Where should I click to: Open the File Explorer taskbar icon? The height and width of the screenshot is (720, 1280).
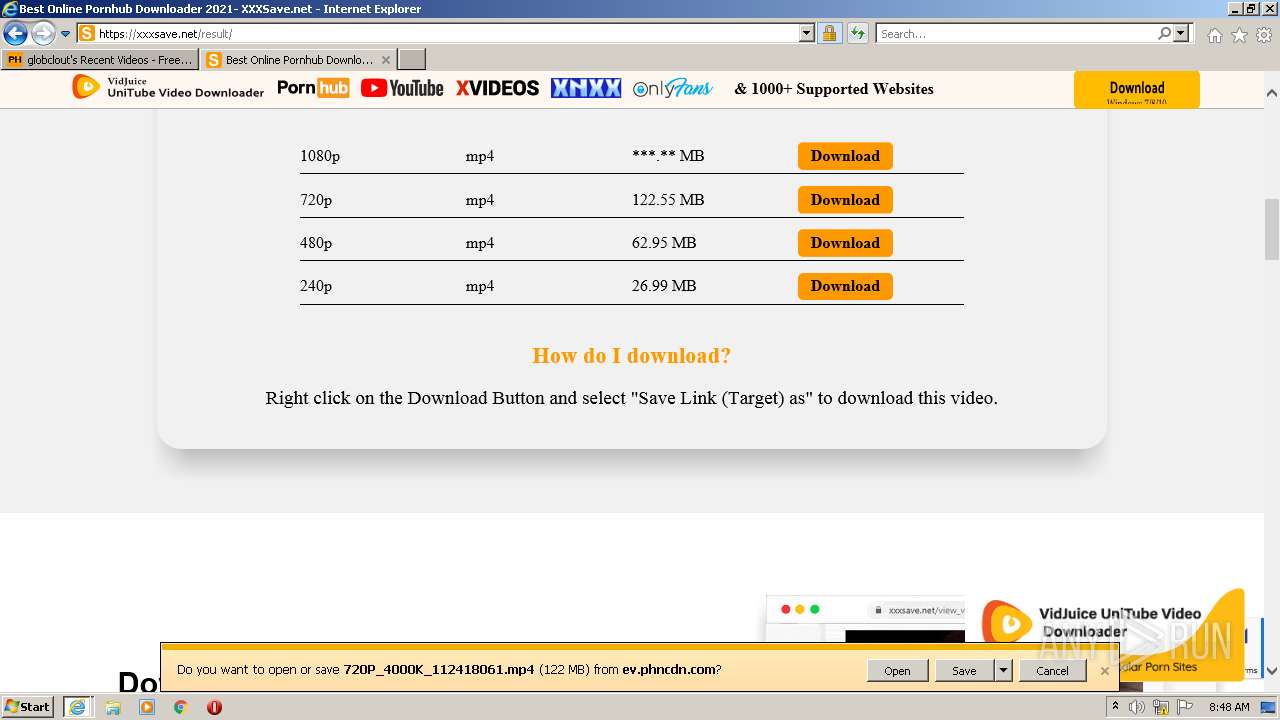click(x=113, y=707)
